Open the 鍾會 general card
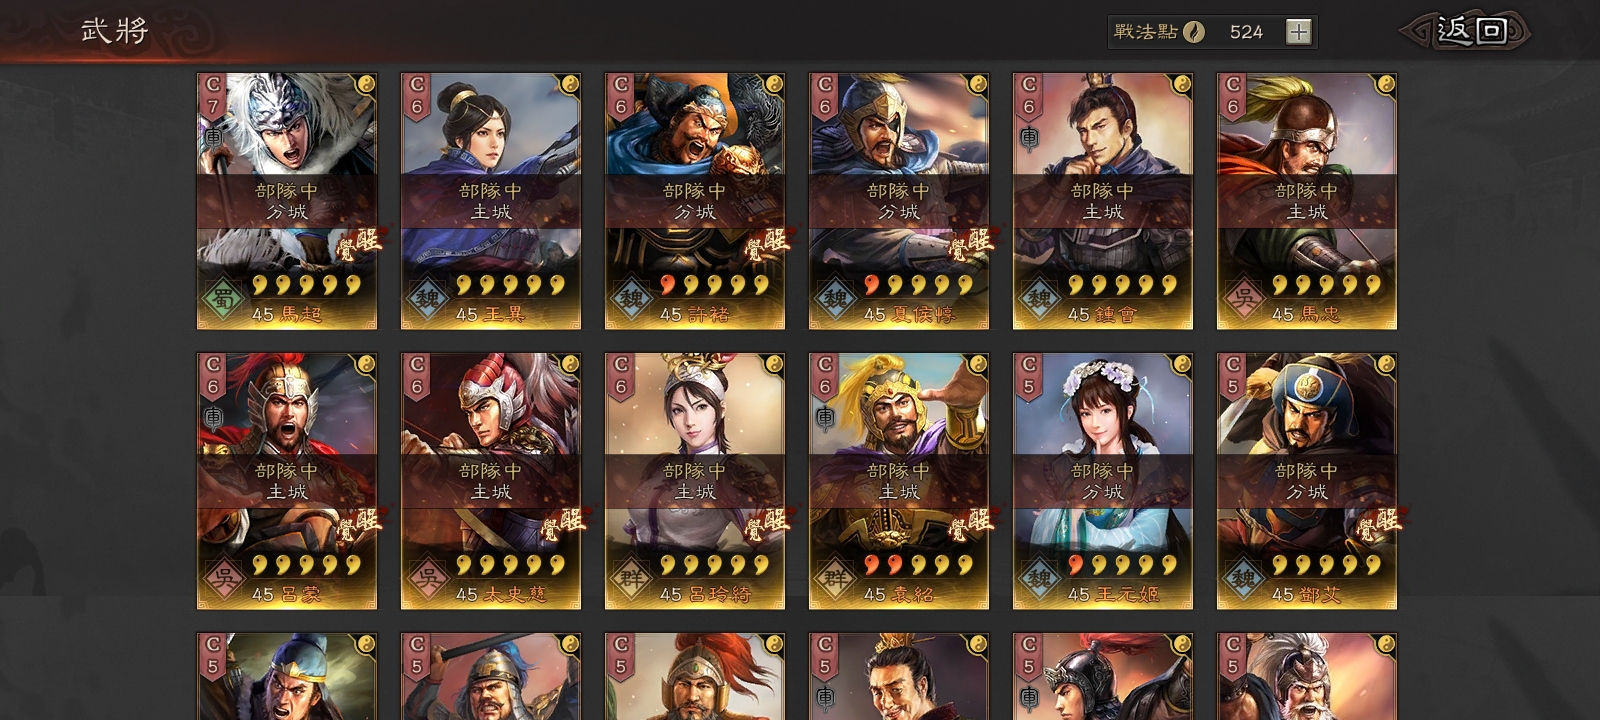The image size is (1600, 720). tap(1103, 201)
